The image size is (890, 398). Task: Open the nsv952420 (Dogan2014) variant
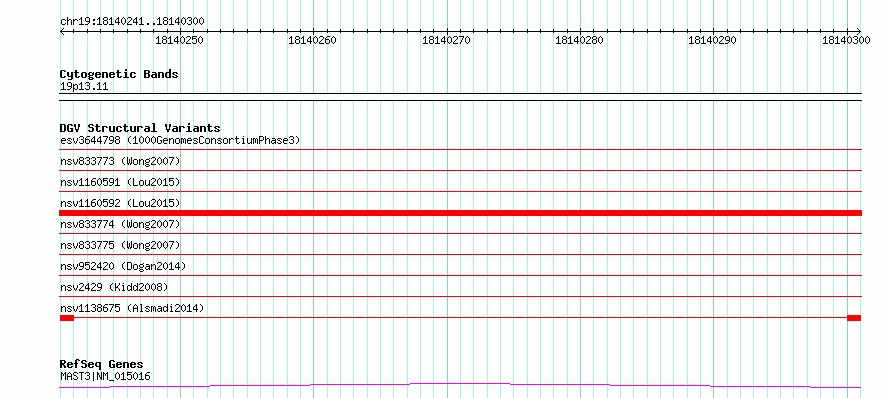(123, 266)
